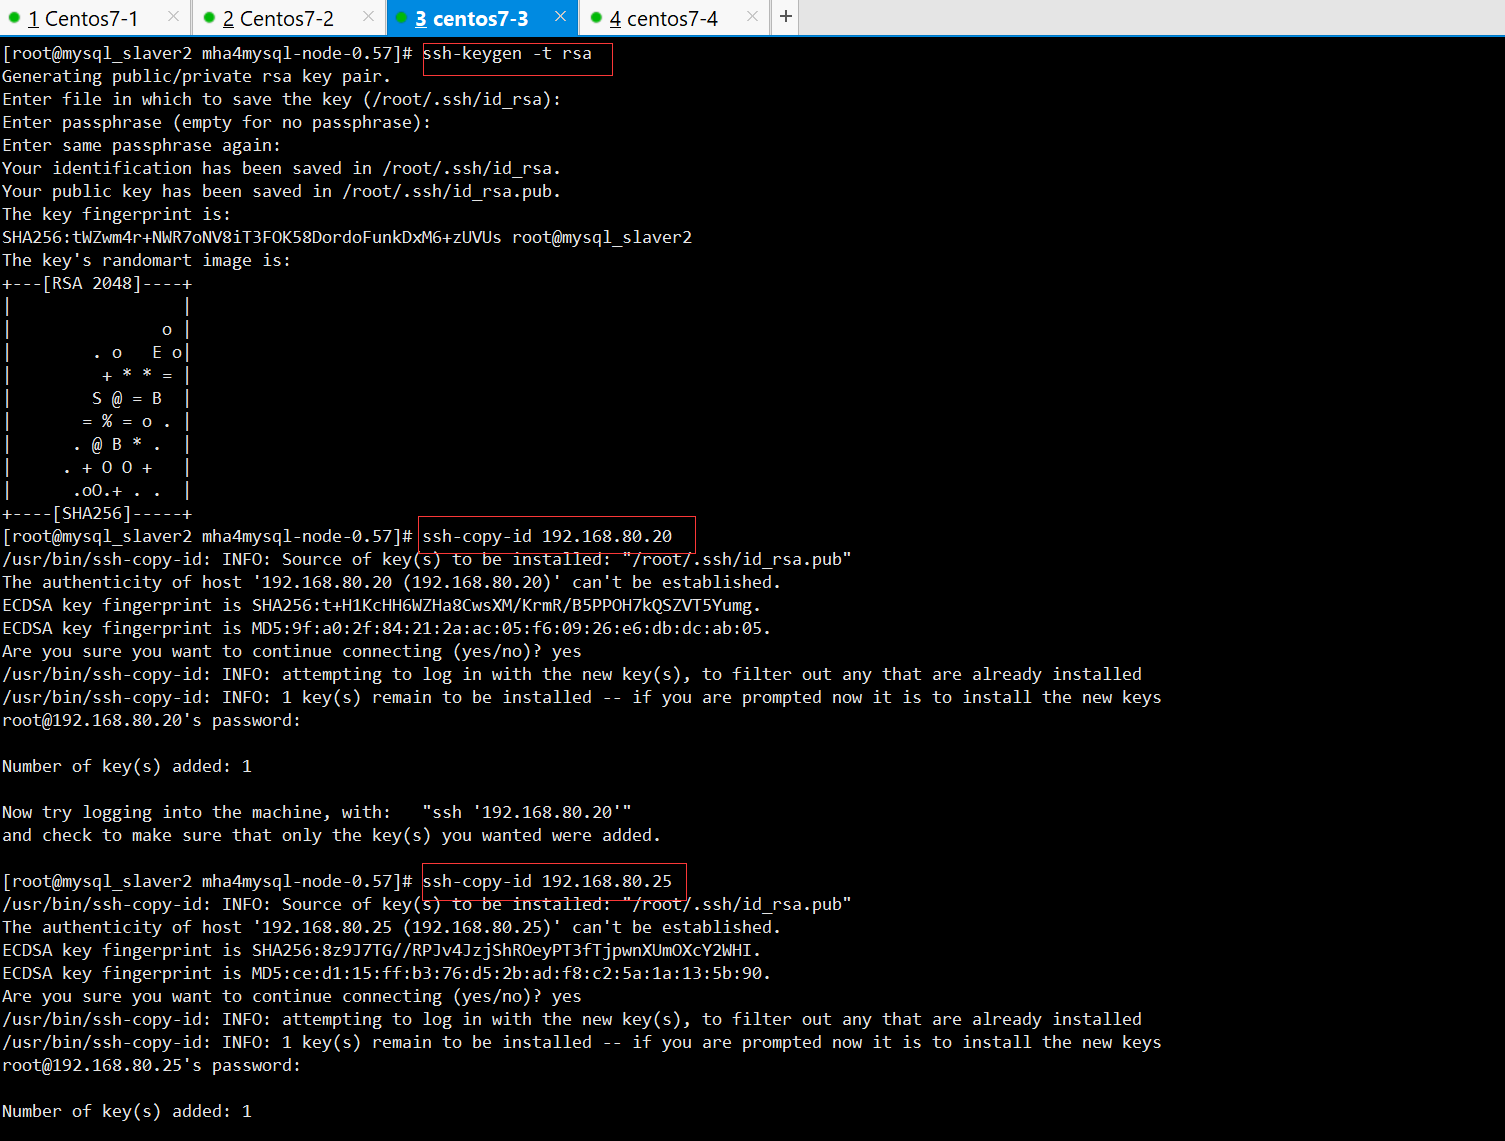
Task: Click the 'and check to make sure' line
Action: [x=331, y=836]
